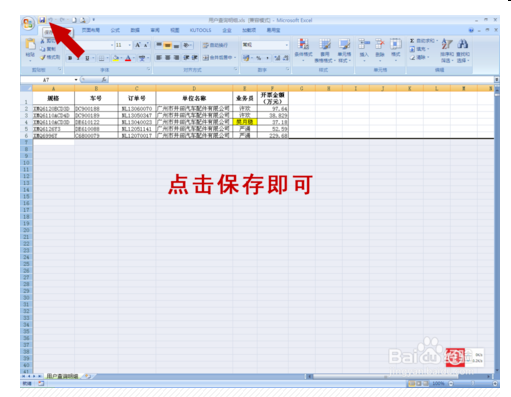
Task: Click the Save icon in quick access toolbar
Action: (x=42, y=20)
